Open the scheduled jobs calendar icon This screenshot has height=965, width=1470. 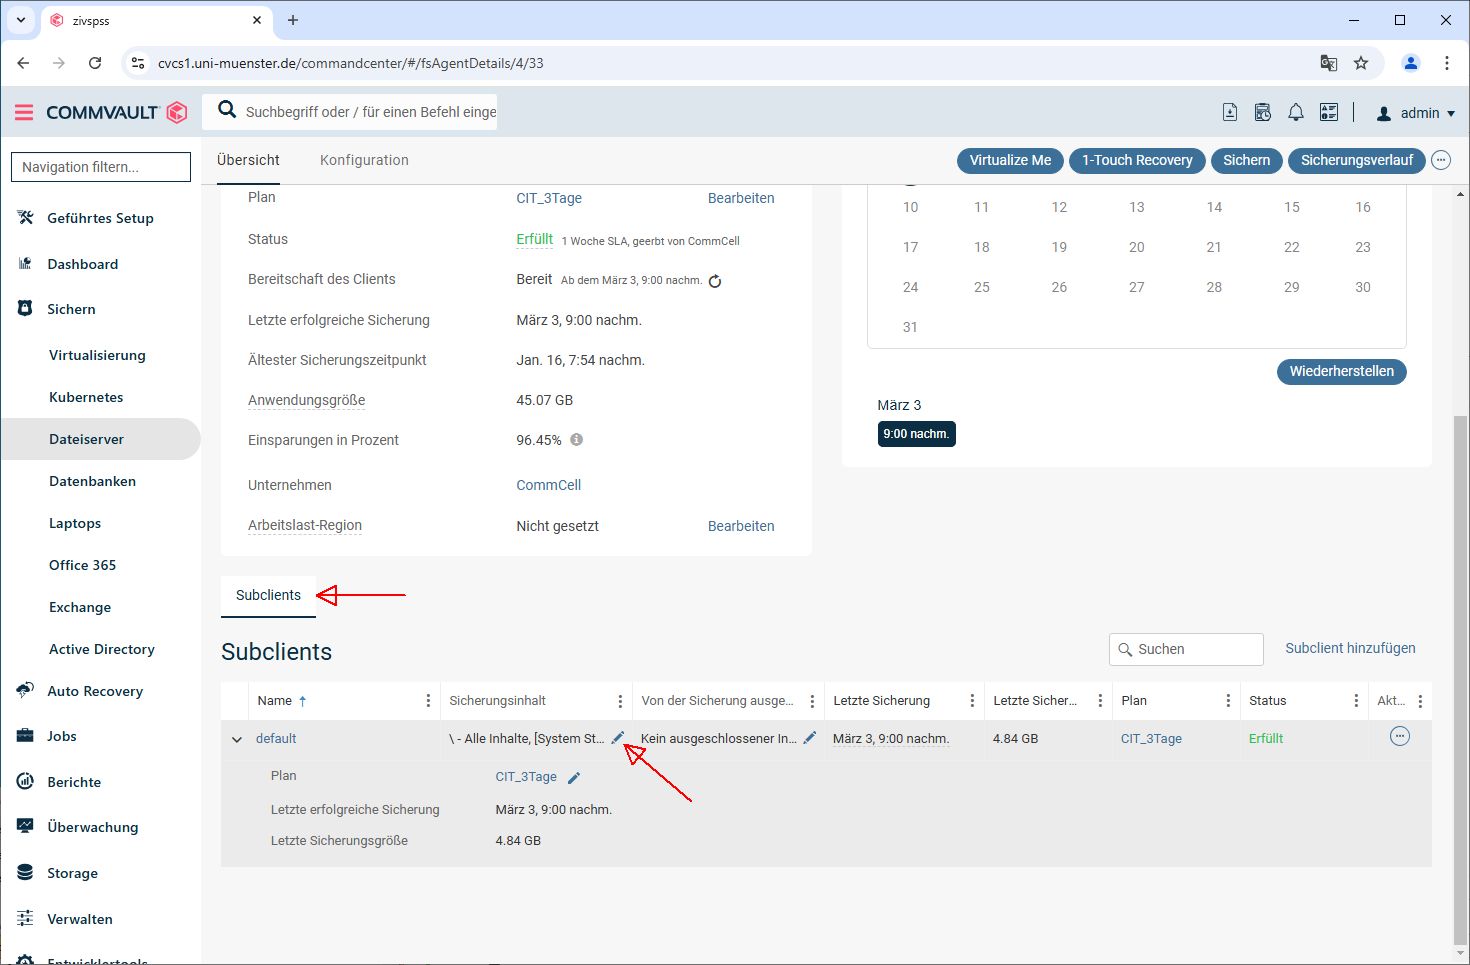(1263, 113)
